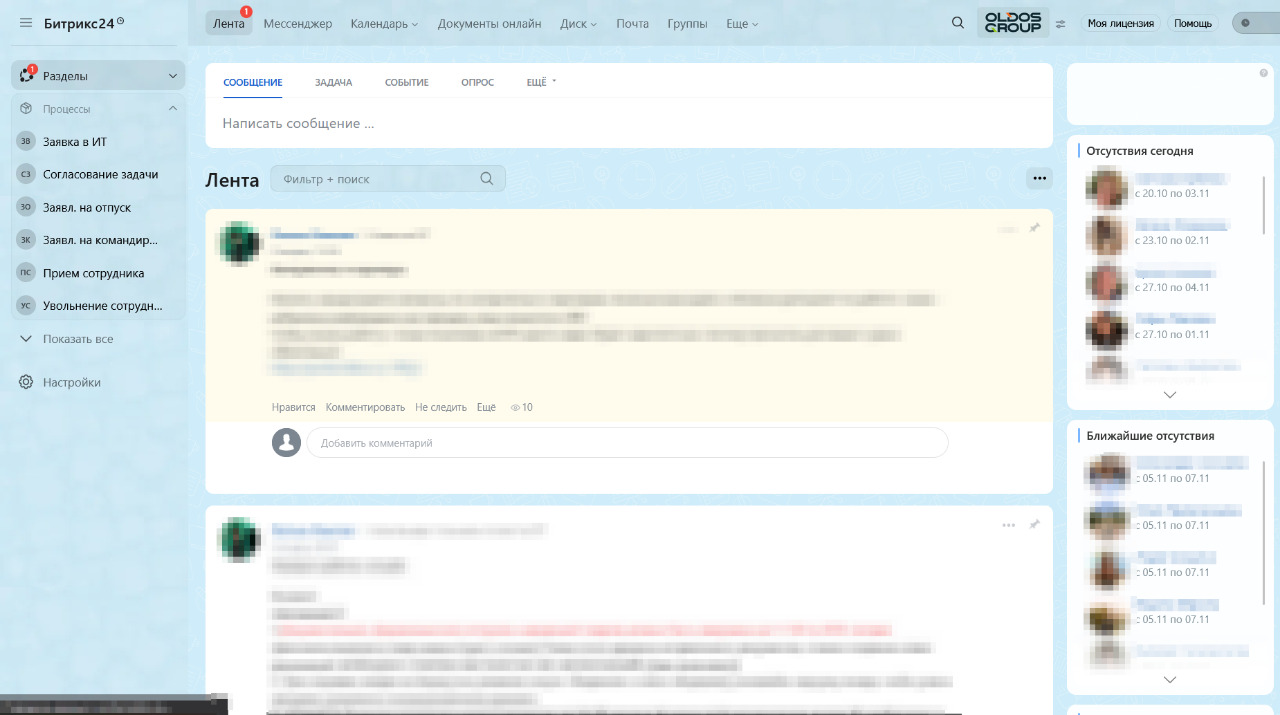Click the Моя лицензия button

point(1120,23)
